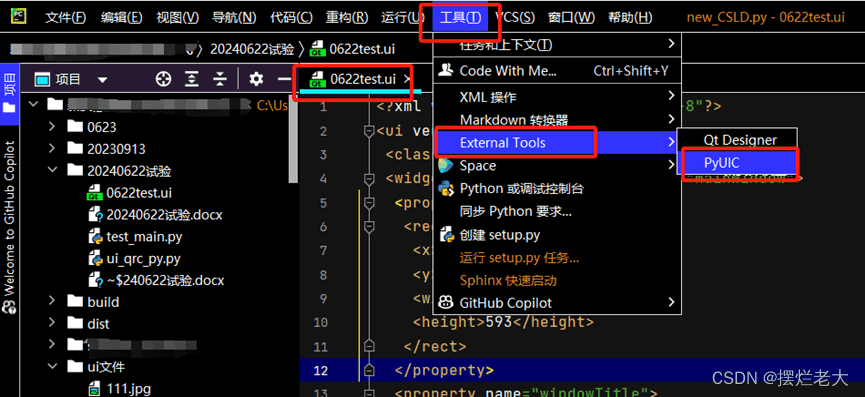Expand the GitHub Copilot submenu arrow
This screenshot has height=397, width=865.
point(671,302)
